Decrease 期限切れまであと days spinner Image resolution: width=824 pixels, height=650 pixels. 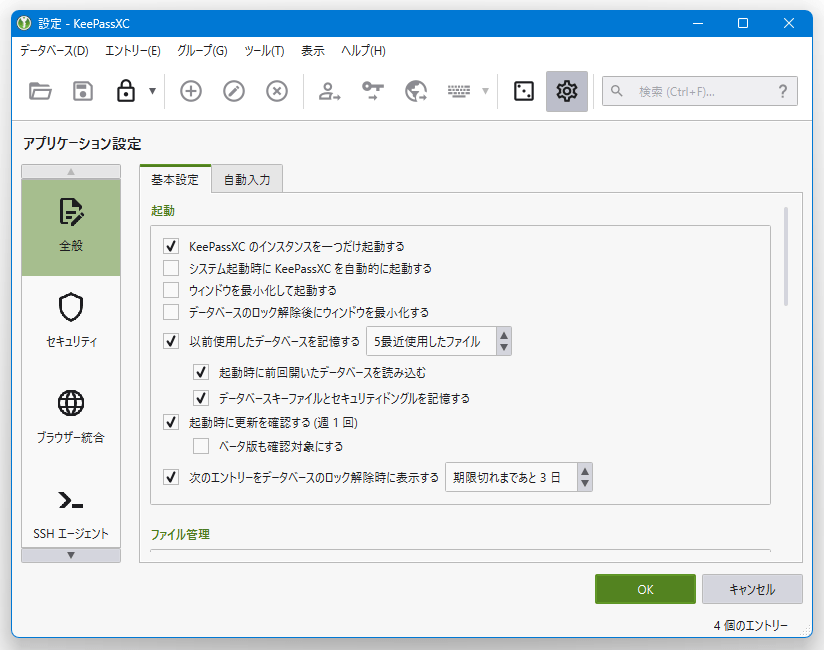pos(585,484)
